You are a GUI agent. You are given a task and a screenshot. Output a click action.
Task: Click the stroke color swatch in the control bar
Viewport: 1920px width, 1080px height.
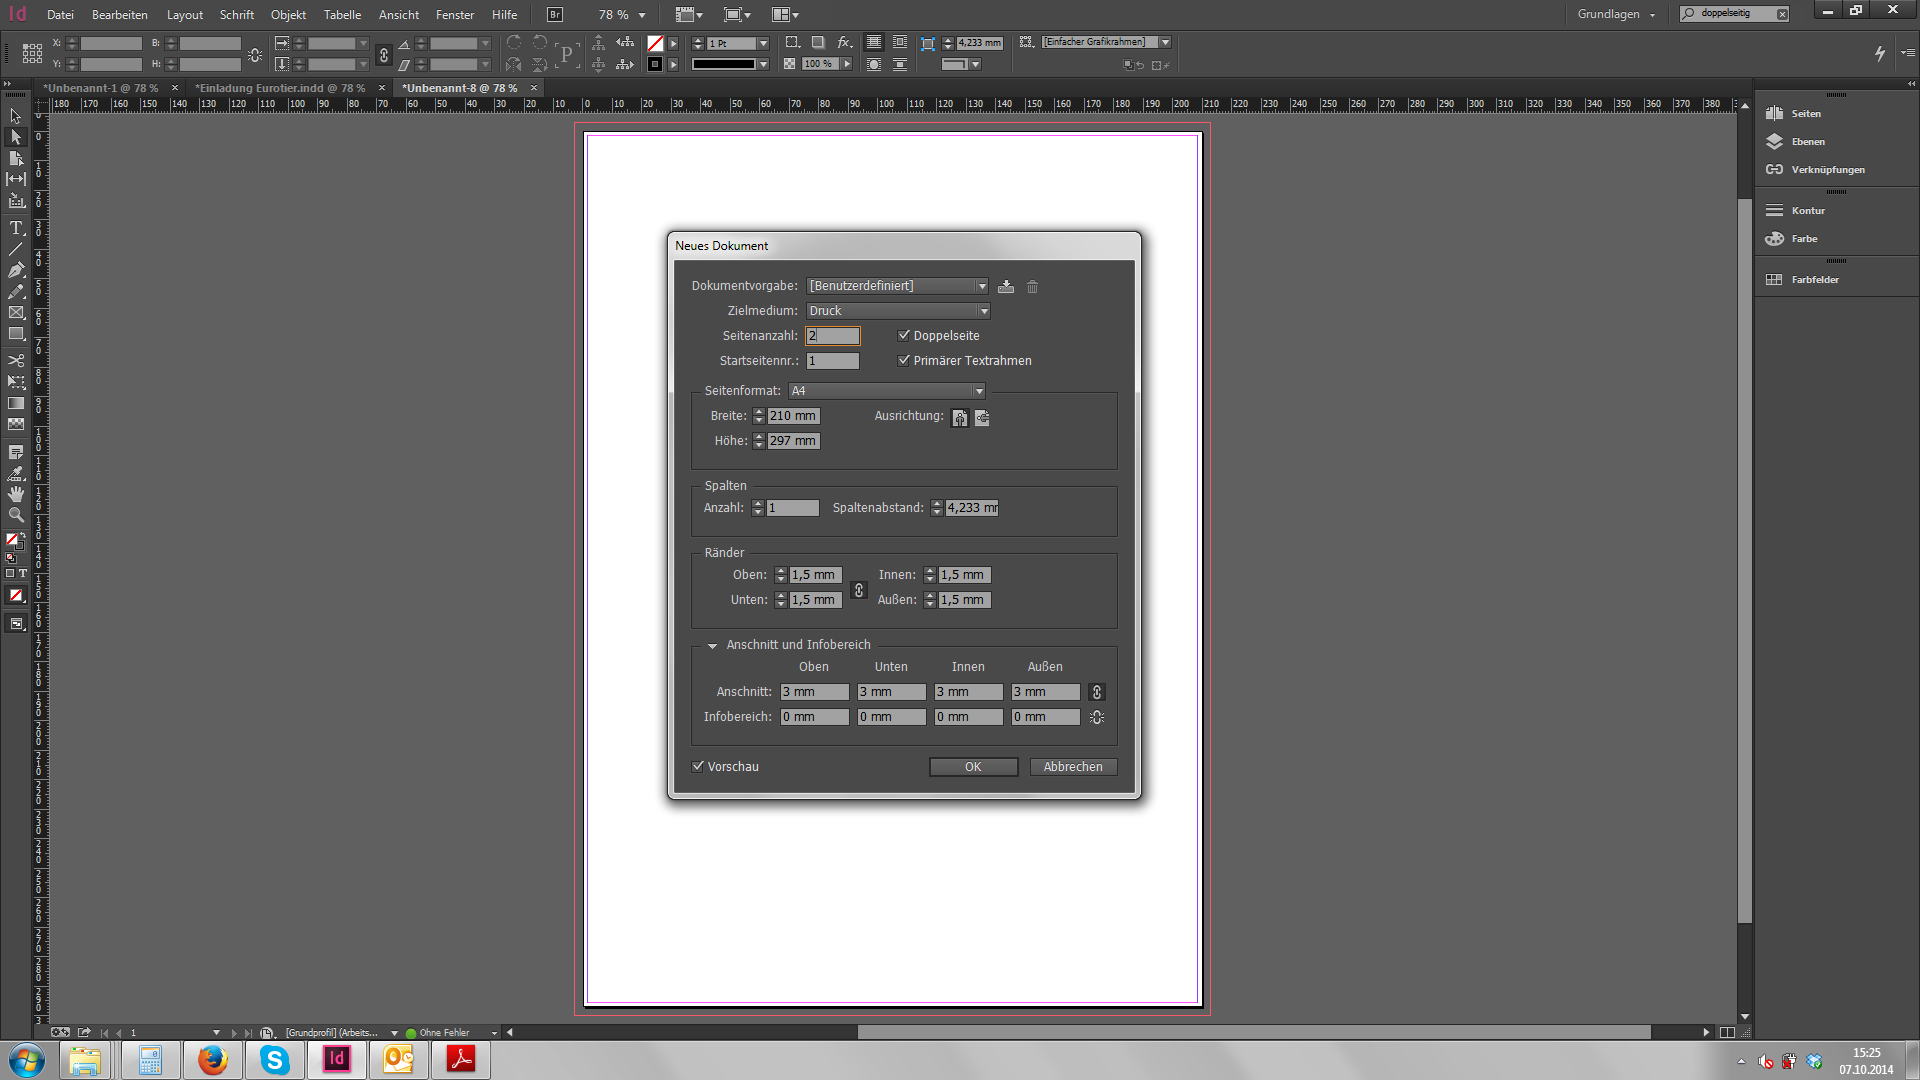[x=655, y=64]
